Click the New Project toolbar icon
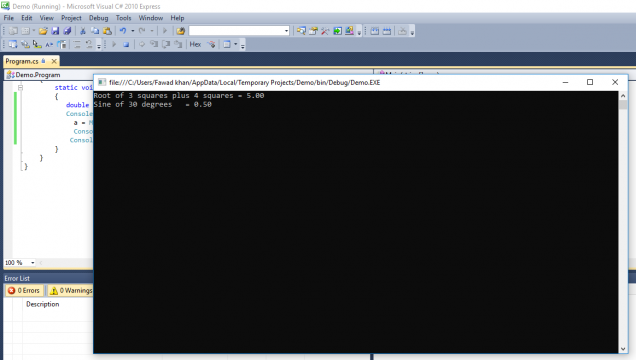 click(13, 31)
